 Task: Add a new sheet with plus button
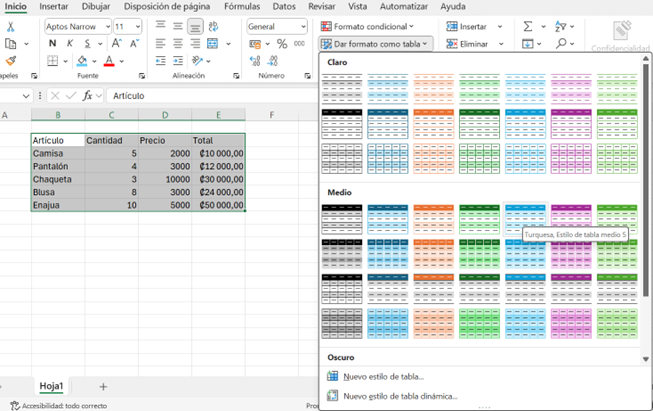pyautogui.click(x=103, y=386)
